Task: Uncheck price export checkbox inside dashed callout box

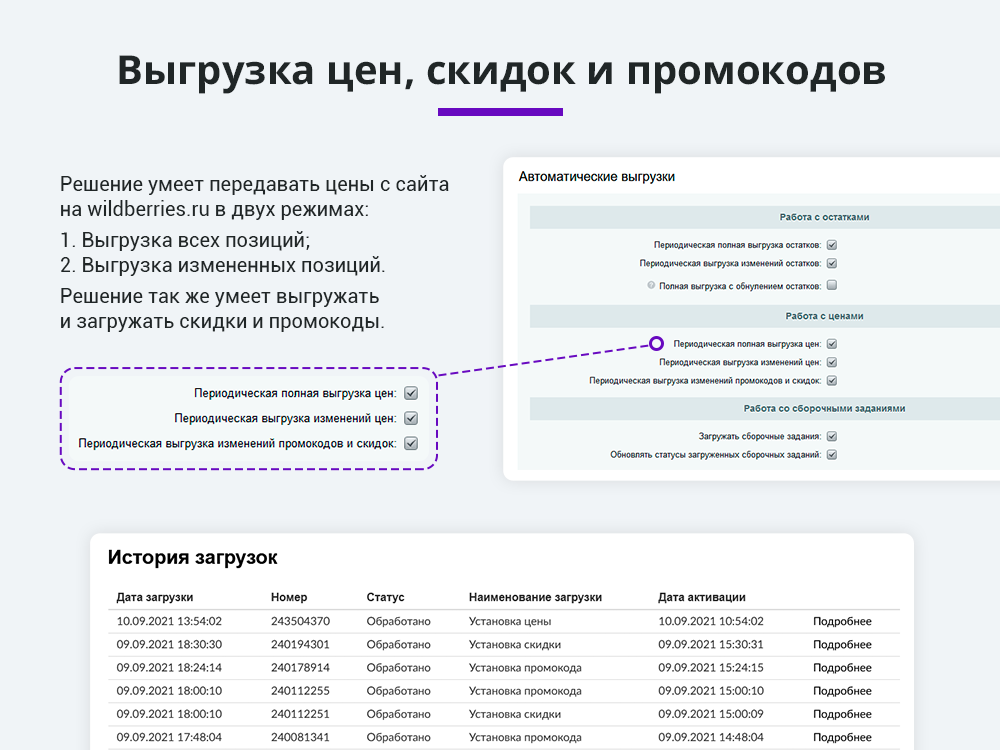Action: pos(410,393)
